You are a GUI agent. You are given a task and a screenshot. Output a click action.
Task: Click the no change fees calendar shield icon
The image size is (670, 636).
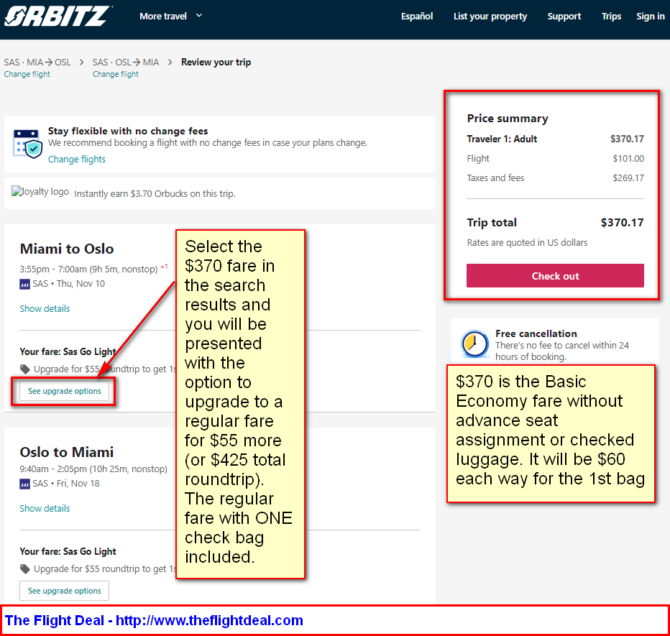(28, 144)
